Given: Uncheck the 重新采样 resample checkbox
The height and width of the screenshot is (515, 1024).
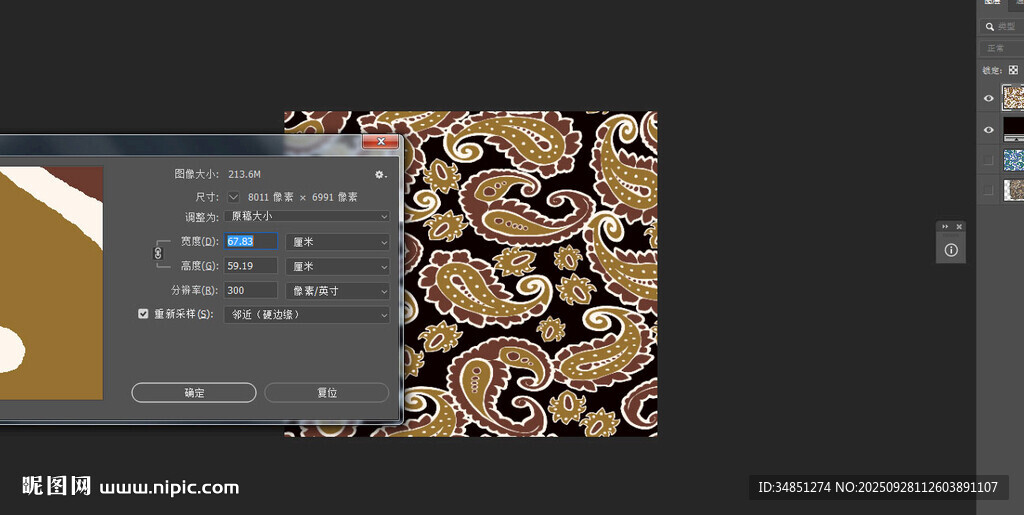Looking at the screenshot, I should coord(143,314).
